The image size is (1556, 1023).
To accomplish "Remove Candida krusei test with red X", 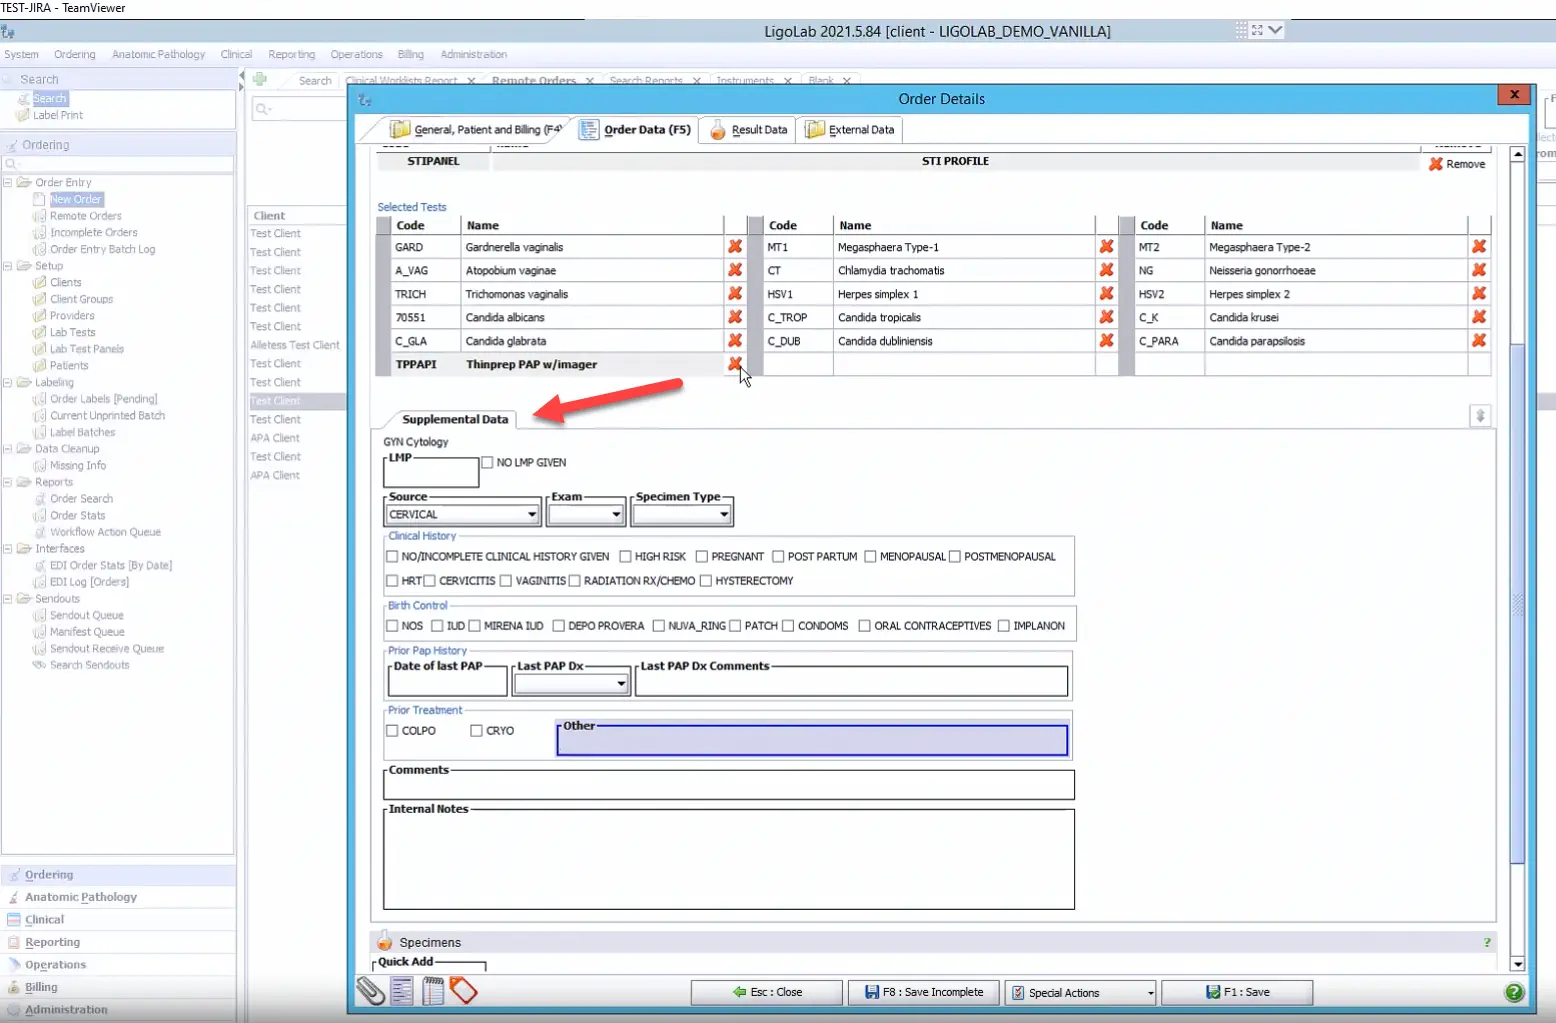I will click(x=1479, y=317).
